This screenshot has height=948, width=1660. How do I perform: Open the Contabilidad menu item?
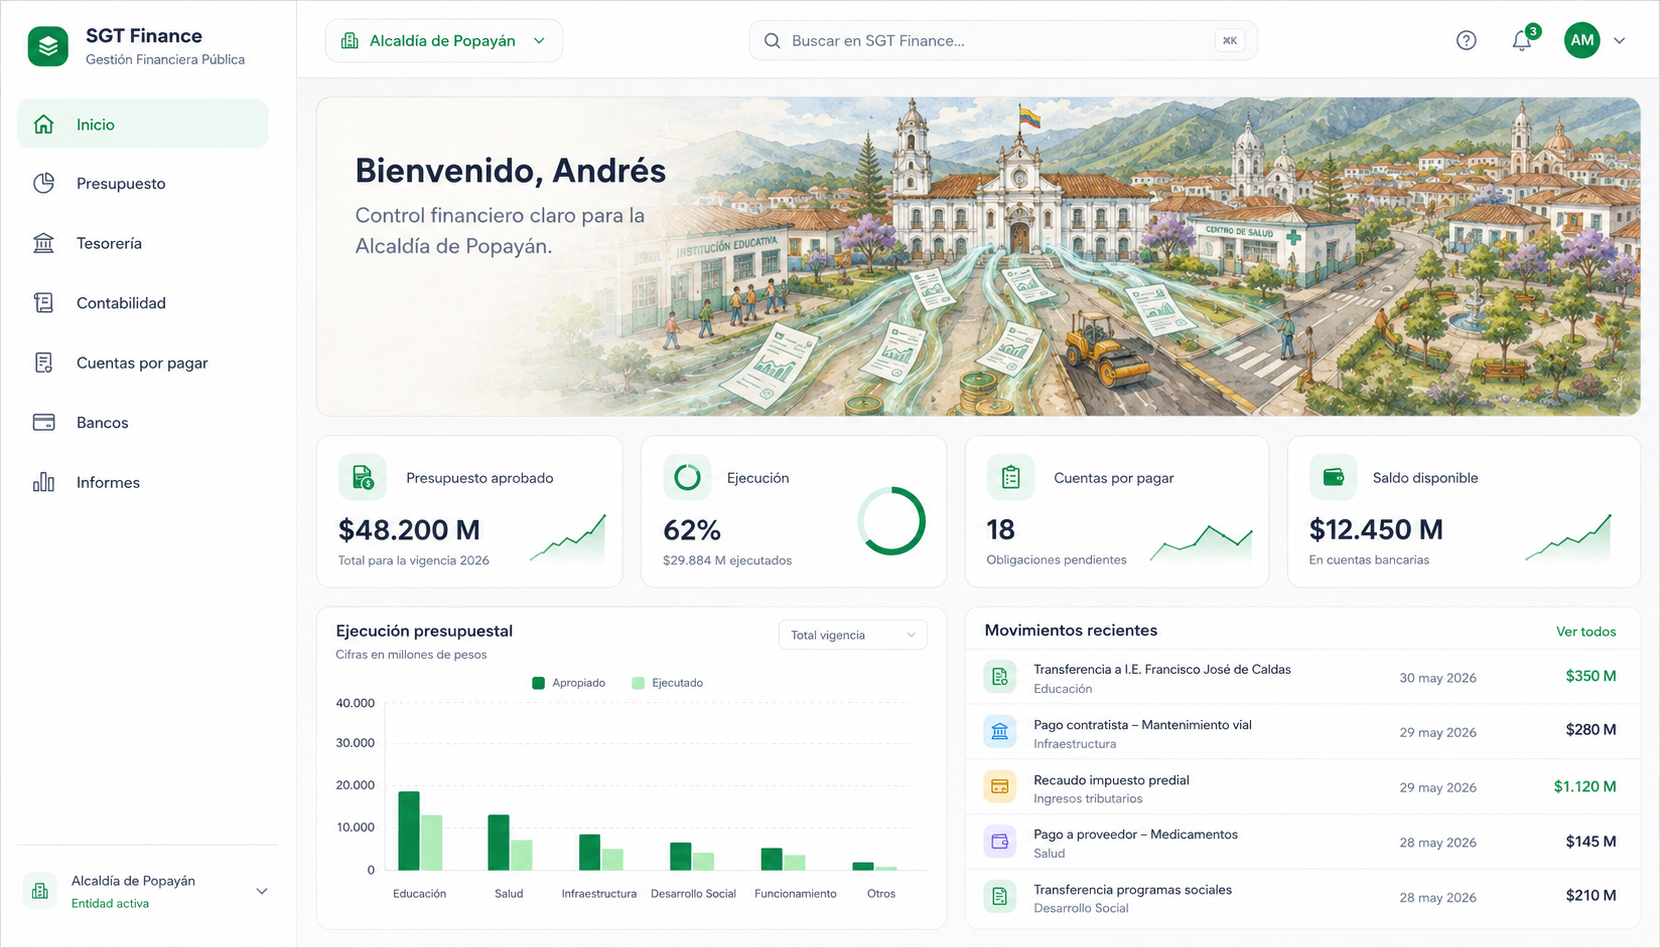(x=143, y=303)
